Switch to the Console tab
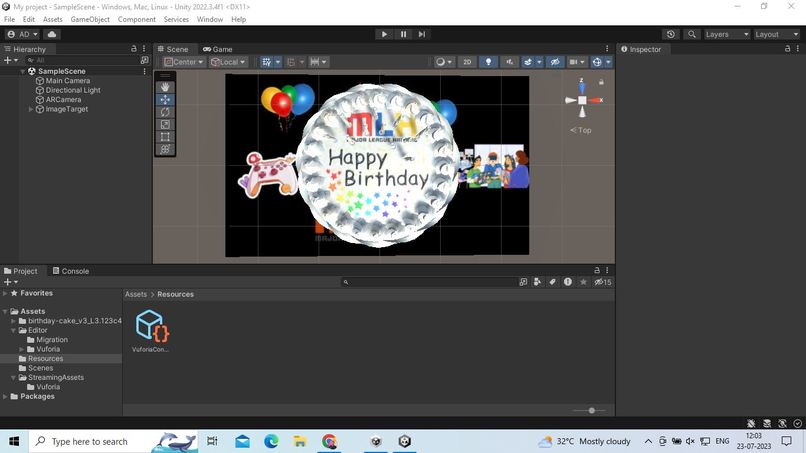Screen dimensions: 806x453 tap(70, 271)
